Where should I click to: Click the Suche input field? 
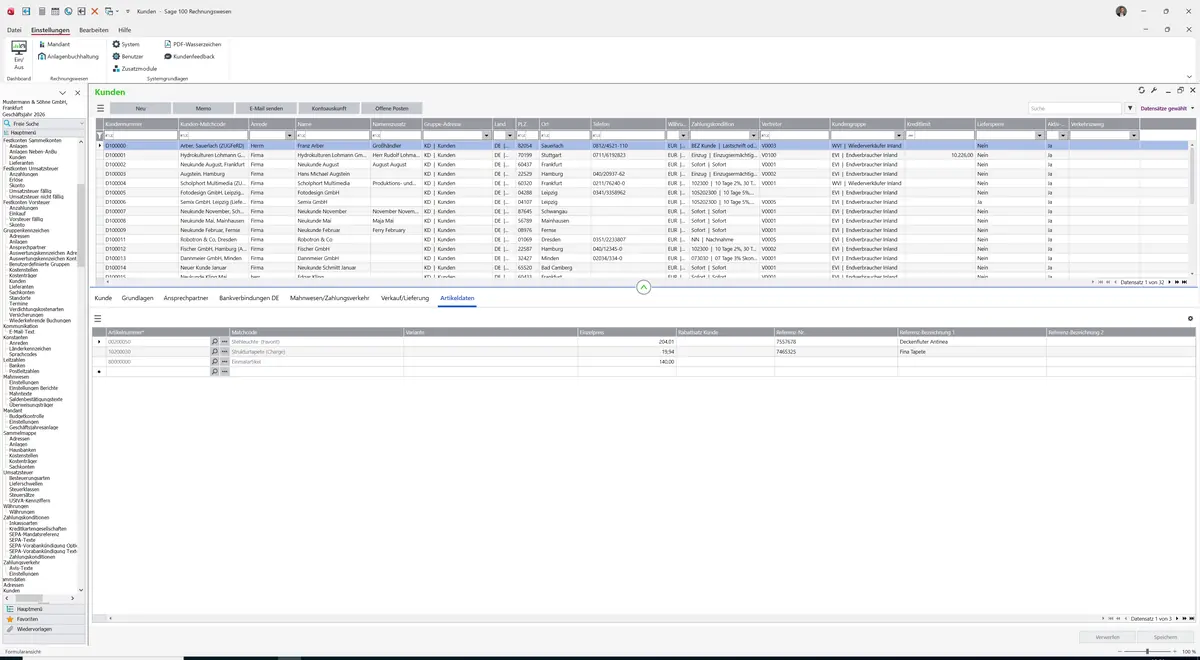1075,108
